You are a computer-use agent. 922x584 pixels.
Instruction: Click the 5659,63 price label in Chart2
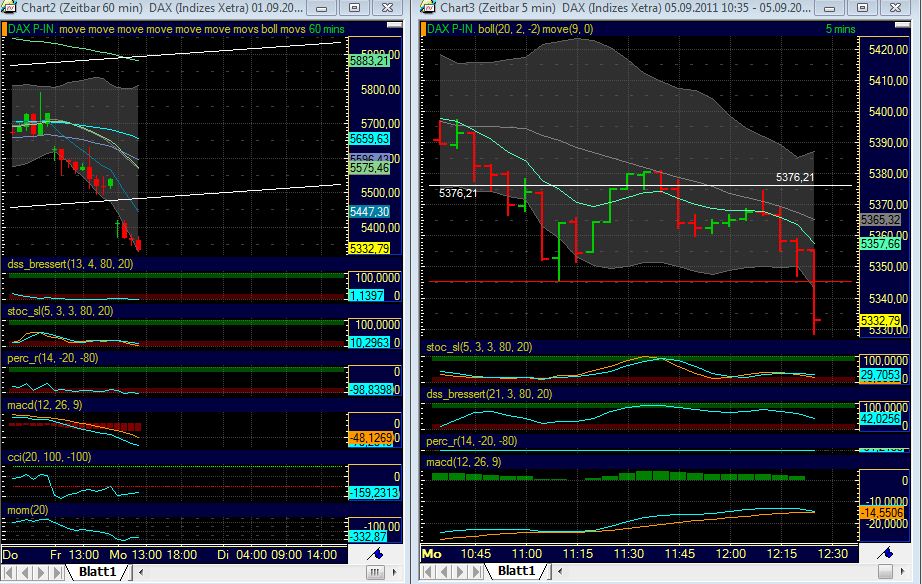pyautogui.click(x=369, y=139)
